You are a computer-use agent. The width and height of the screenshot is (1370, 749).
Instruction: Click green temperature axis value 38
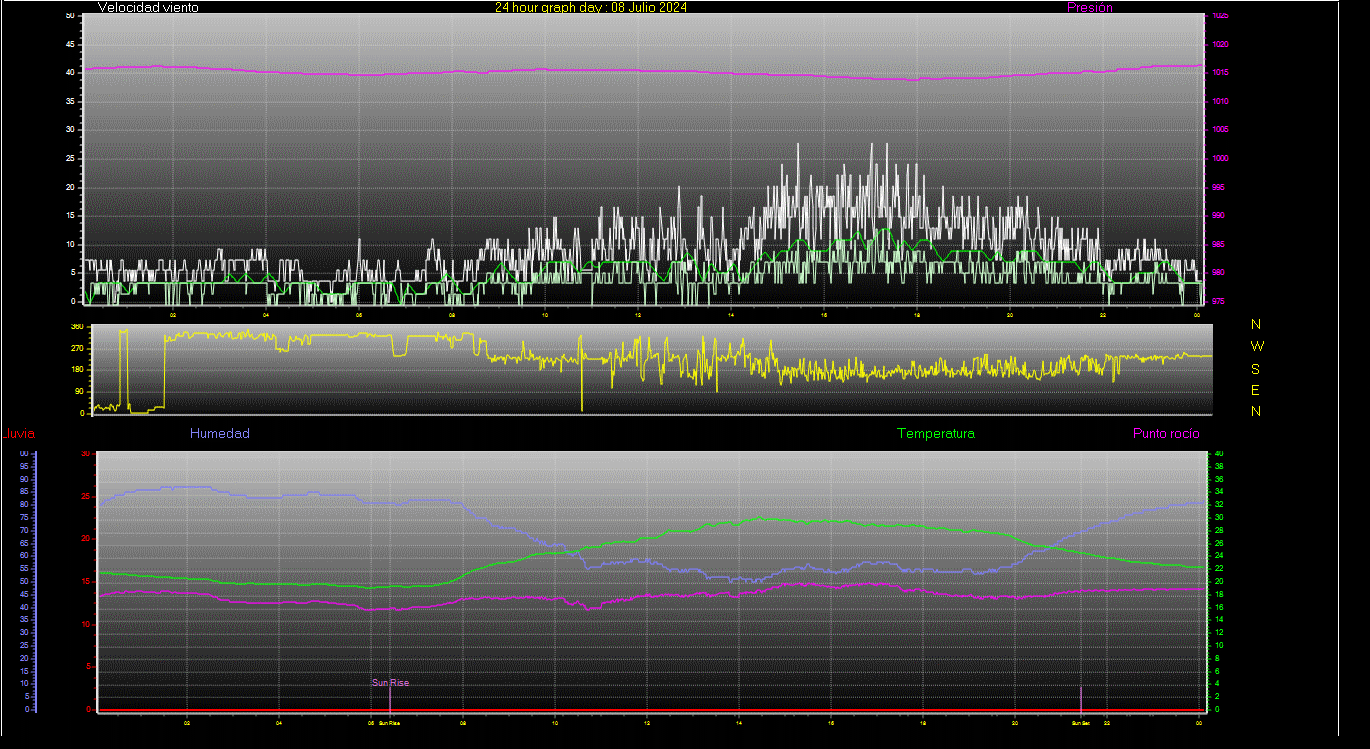pos(1217,466)
